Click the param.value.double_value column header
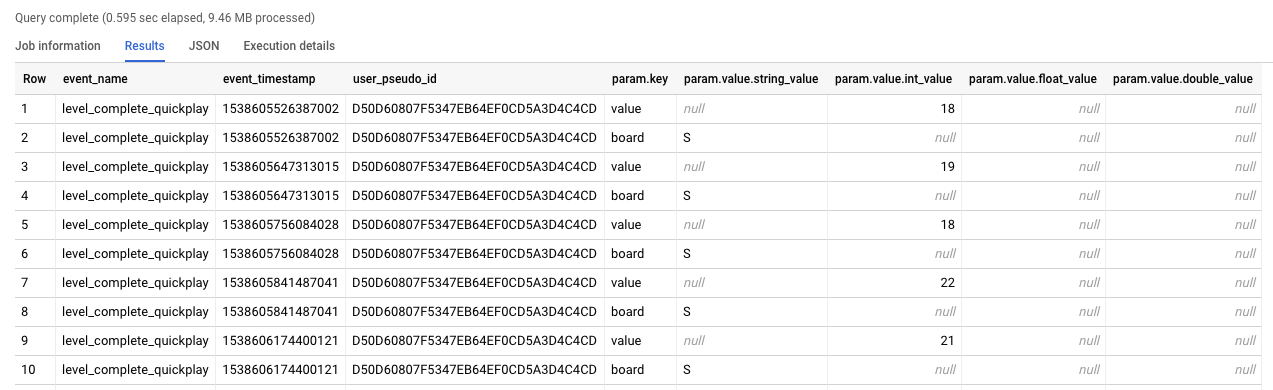The image size is (1273, 390). click(1183, 79)
